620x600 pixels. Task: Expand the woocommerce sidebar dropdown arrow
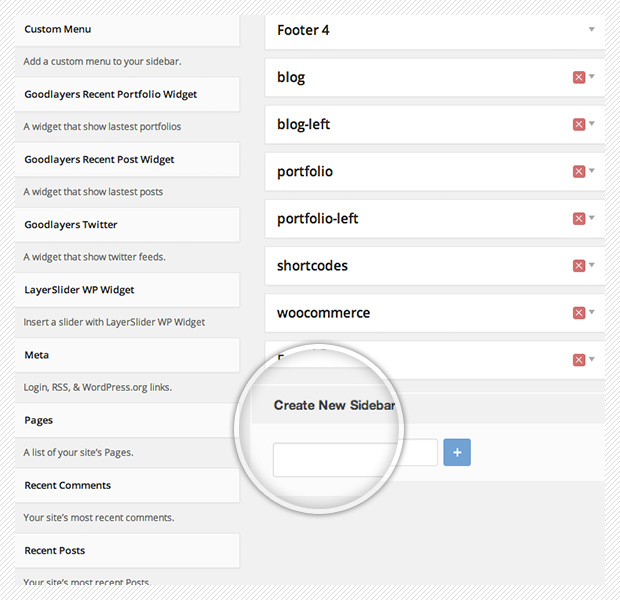coord(592,313)
